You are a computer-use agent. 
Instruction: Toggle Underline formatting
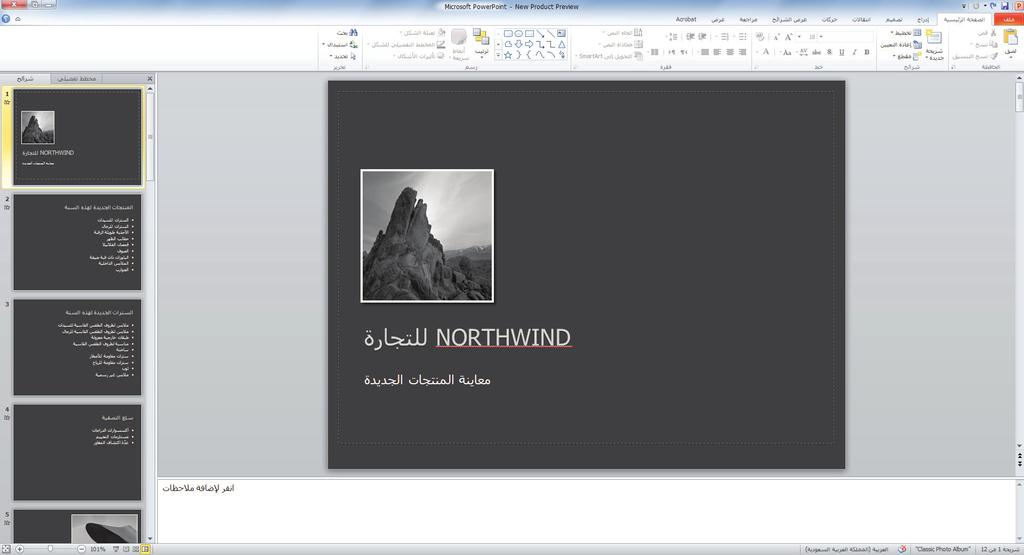[841, 52]
